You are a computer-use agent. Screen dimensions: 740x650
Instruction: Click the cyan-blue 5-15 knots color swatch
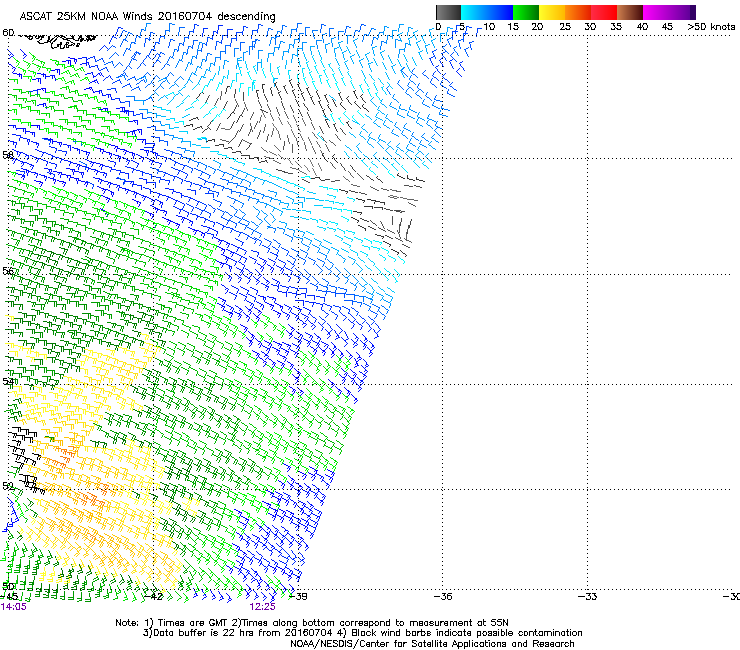pyautogui.click(x=487, y=12)
